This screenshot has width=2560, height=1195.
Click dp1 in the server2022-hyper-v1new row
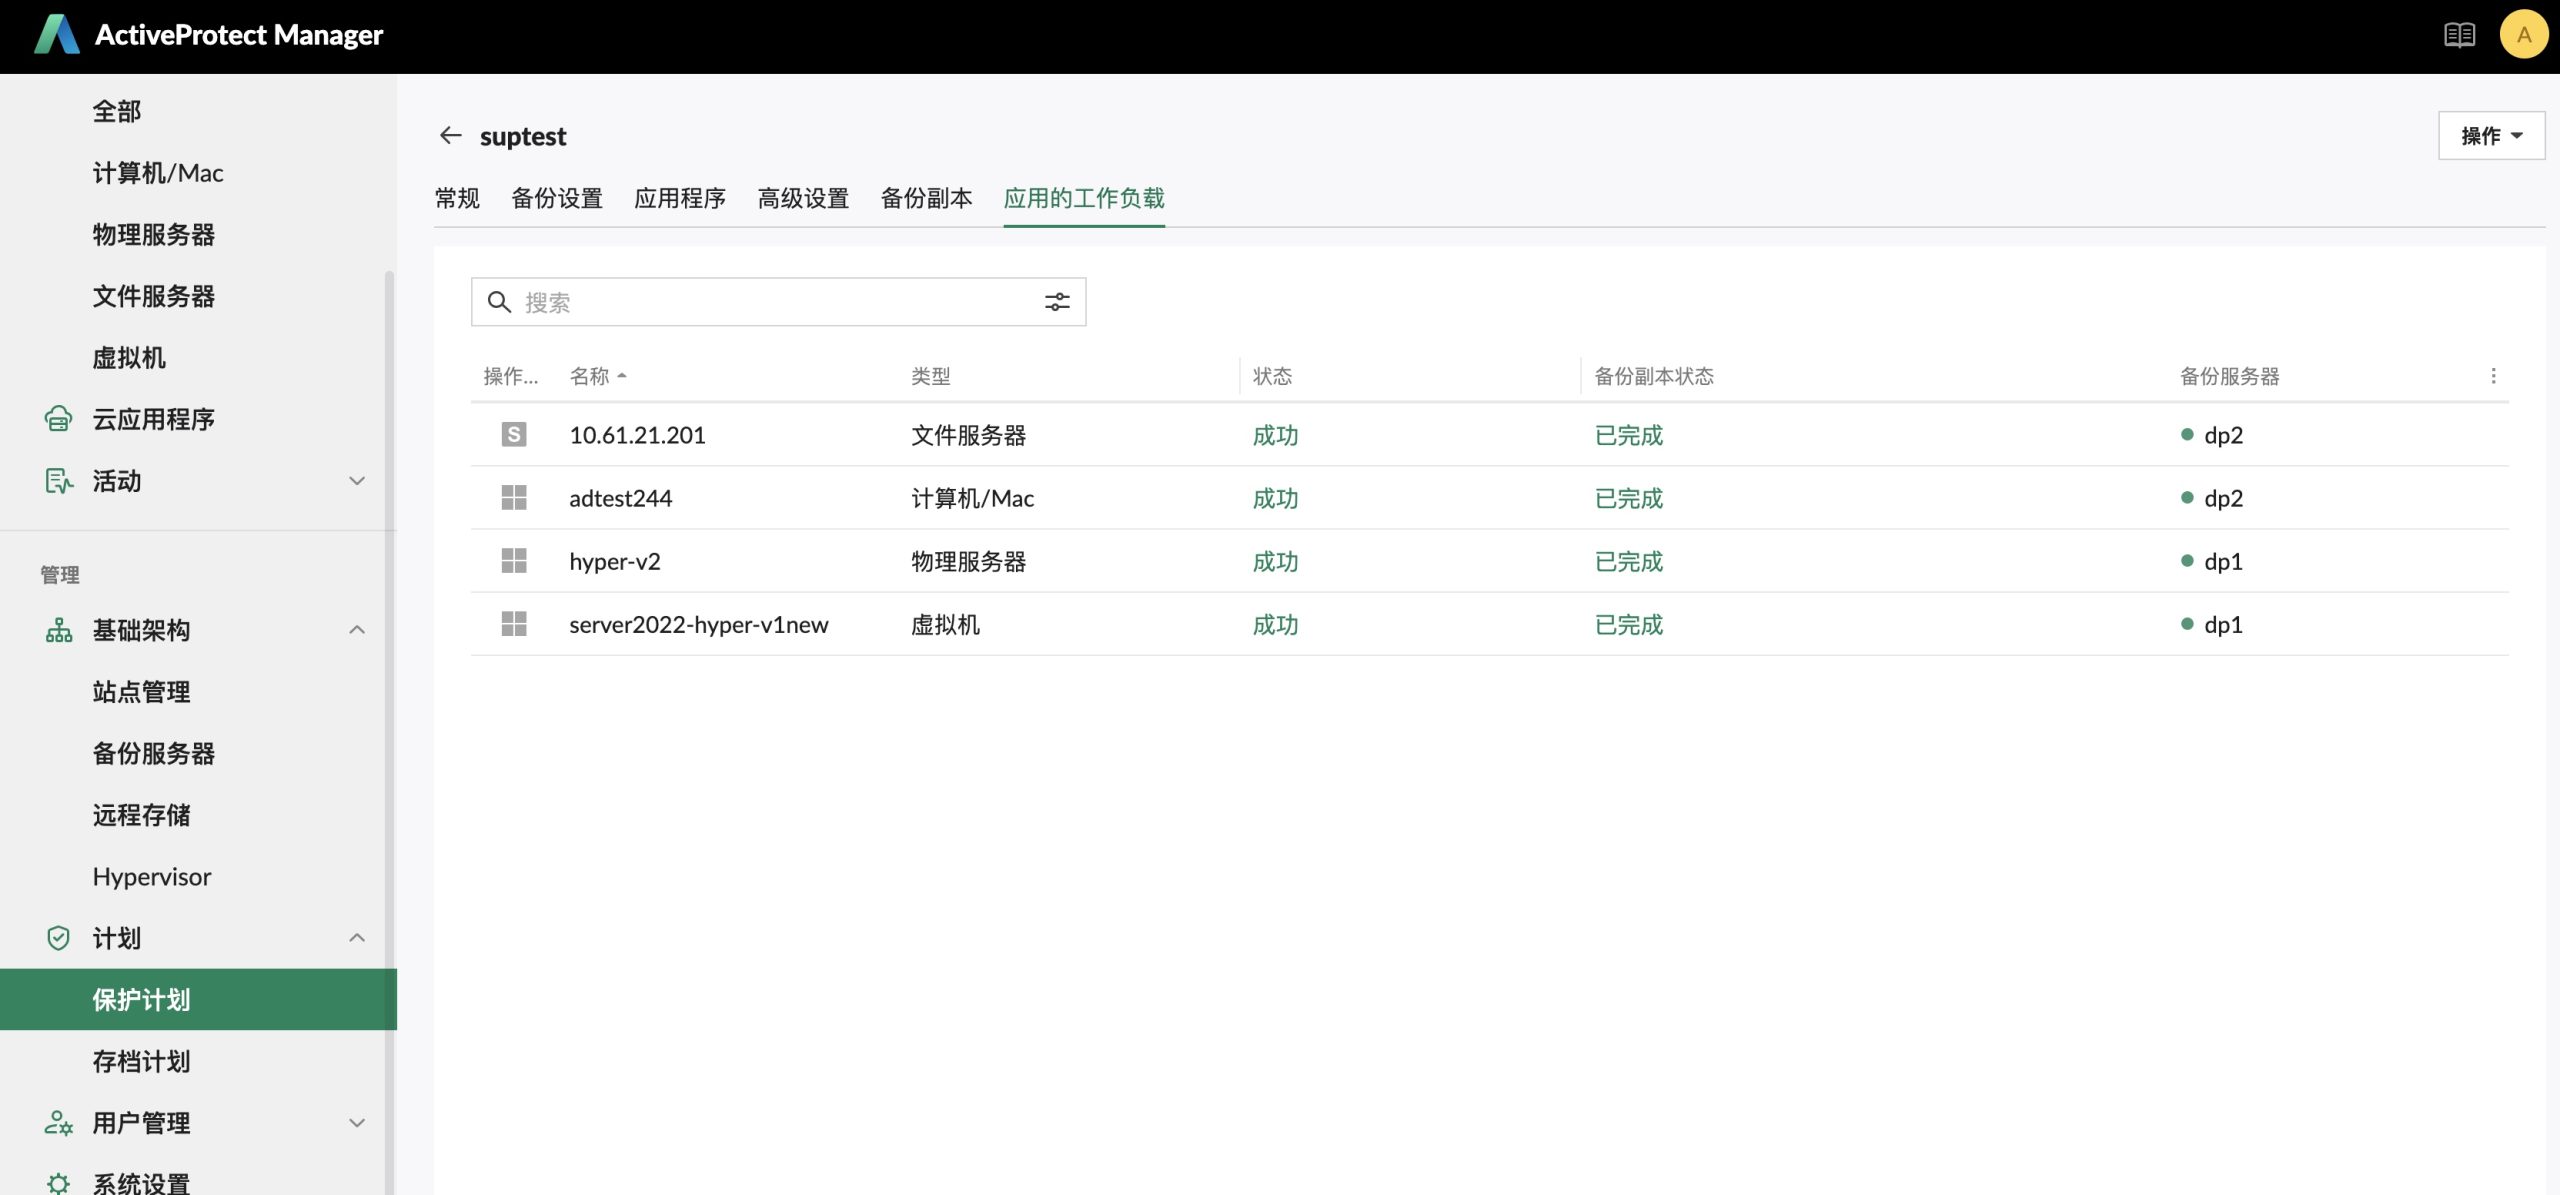tap(2223, 624)
